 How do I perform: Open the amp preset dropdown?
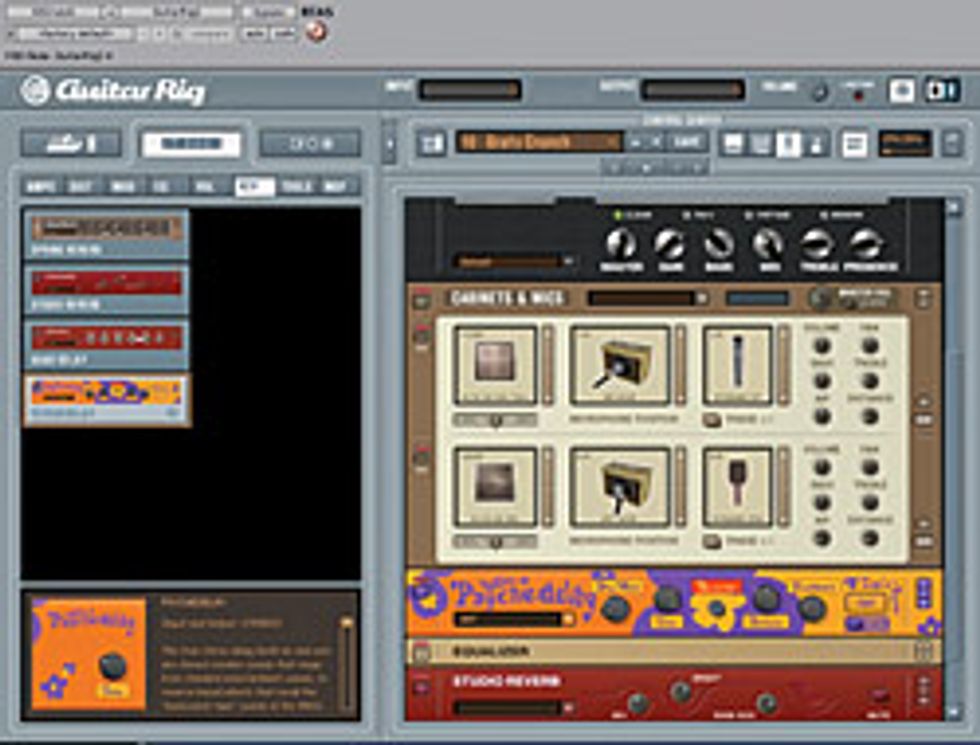[514, 262]
